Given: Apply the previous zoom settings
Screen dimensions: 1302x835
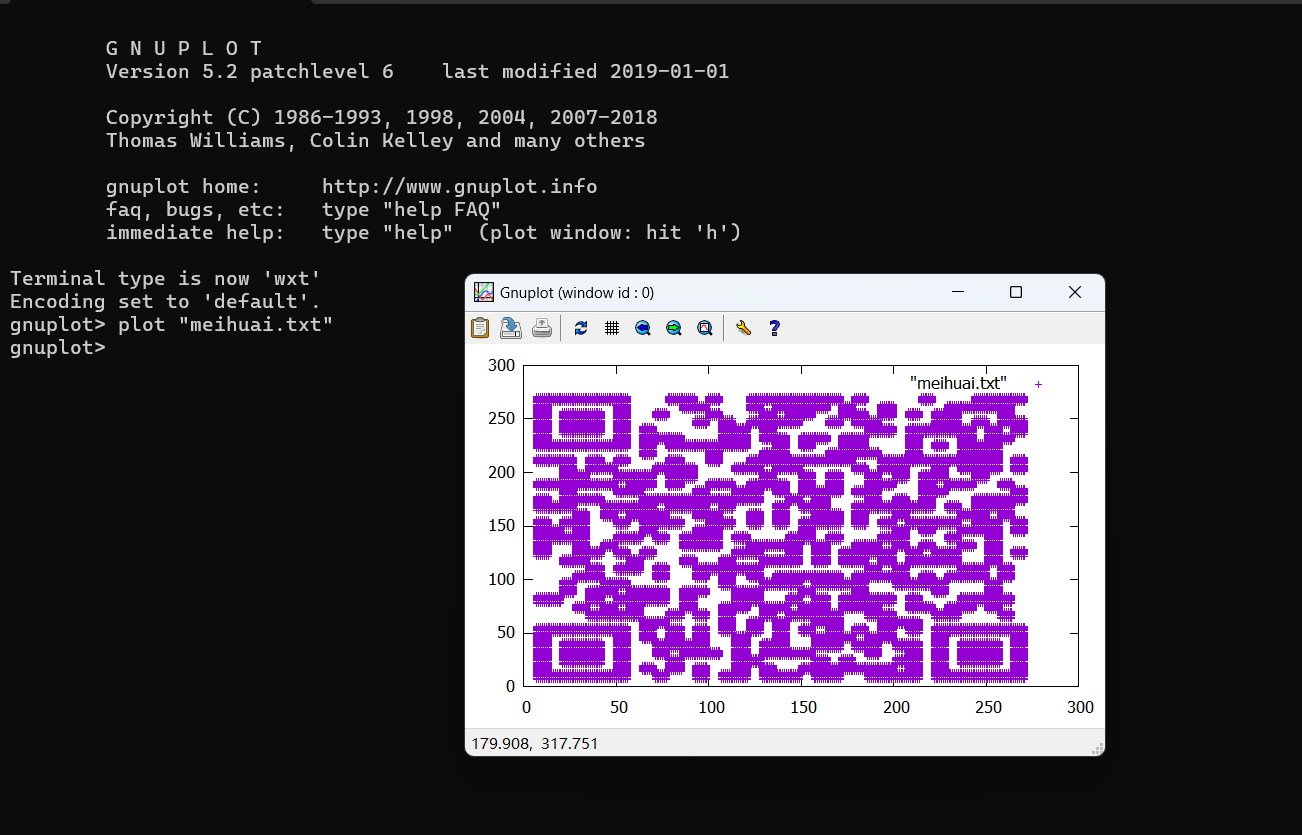Looking at the screenshot, I should pyautogui.click(x=643, y=327).
